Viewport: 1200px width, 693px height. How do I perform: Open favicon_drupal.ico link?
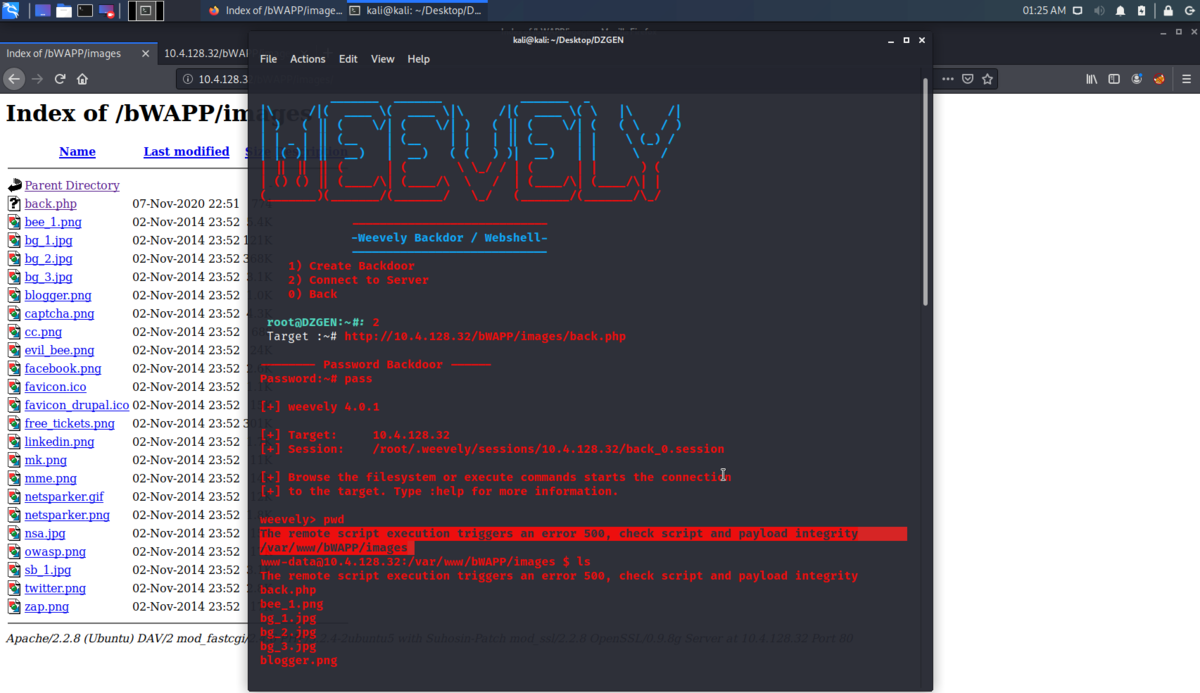[x=77, y=405]
